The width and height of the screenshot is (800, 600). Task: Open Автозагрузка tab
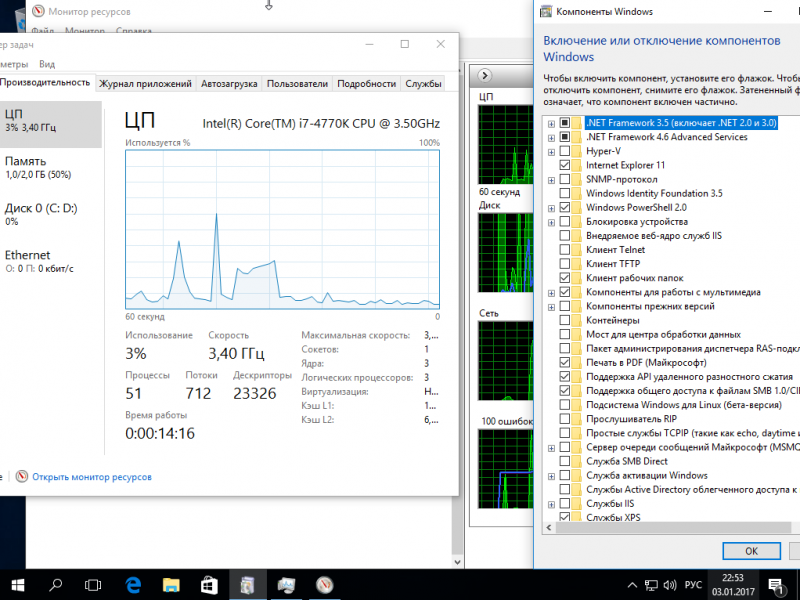(229, 84)
